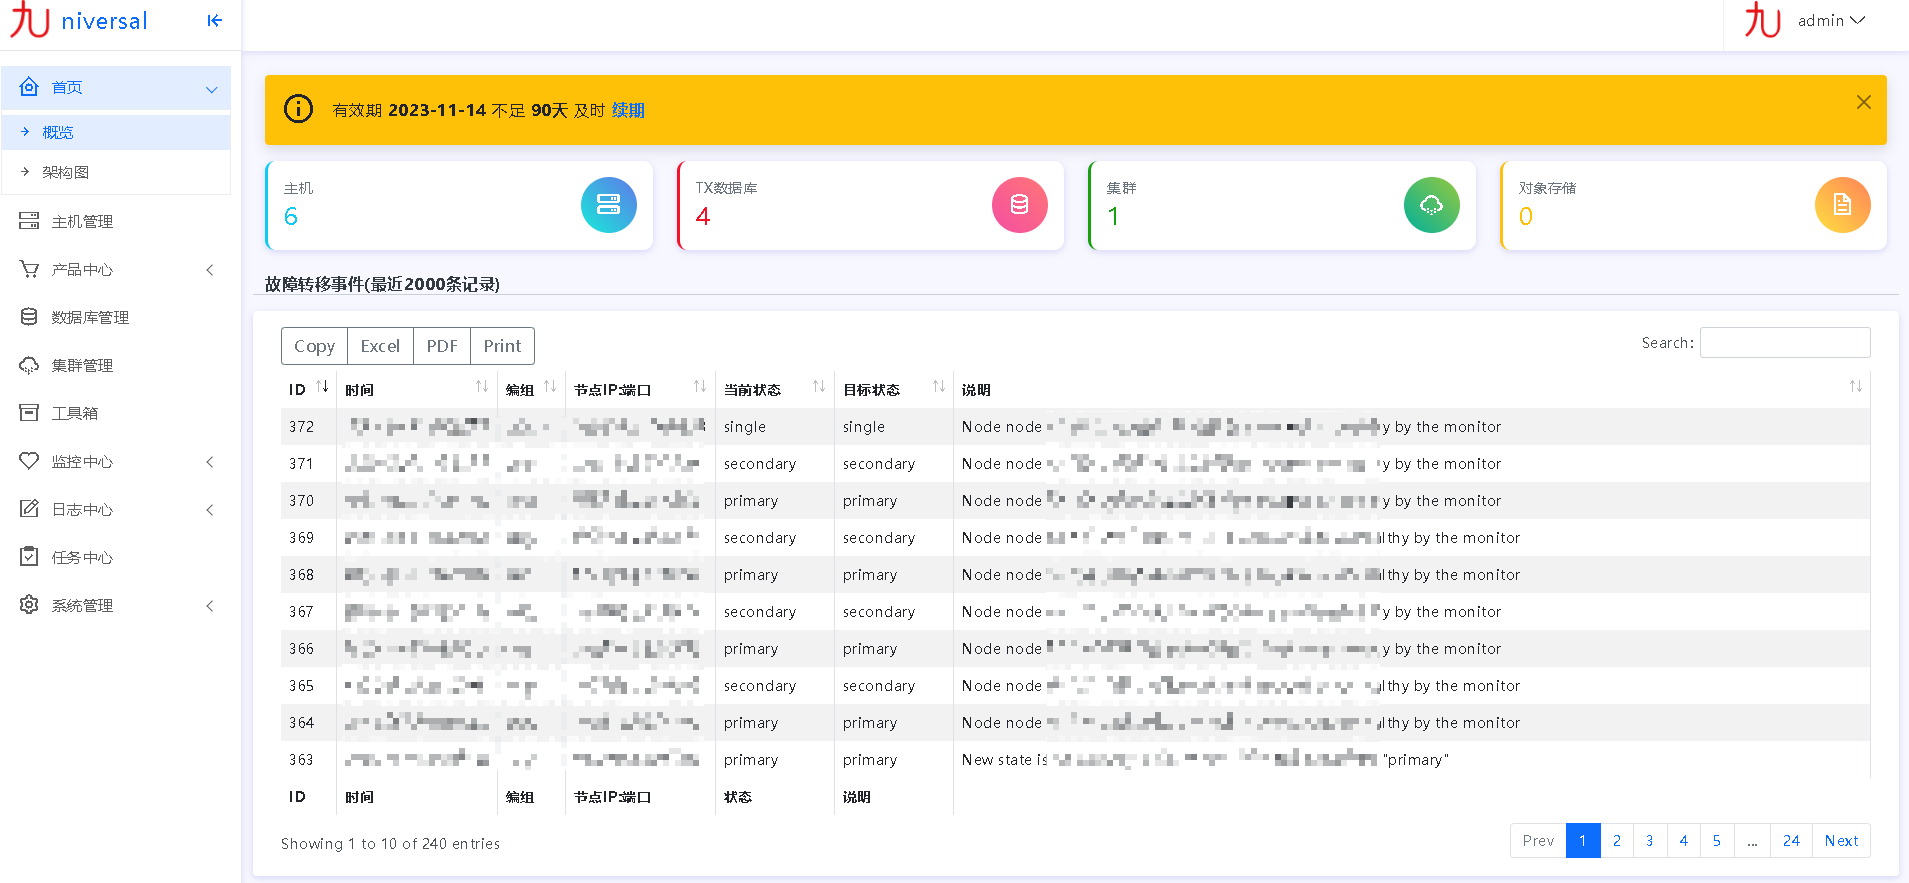
Task: Dismiss the yellow expiry warning banner
Action: tap(1863, 102)
